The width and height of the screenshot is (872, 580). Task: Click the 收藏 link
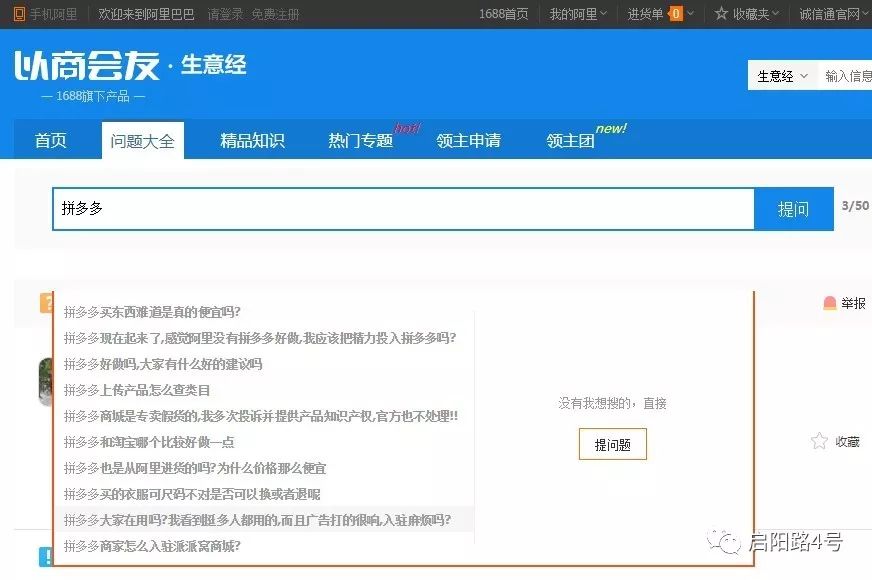847,442
